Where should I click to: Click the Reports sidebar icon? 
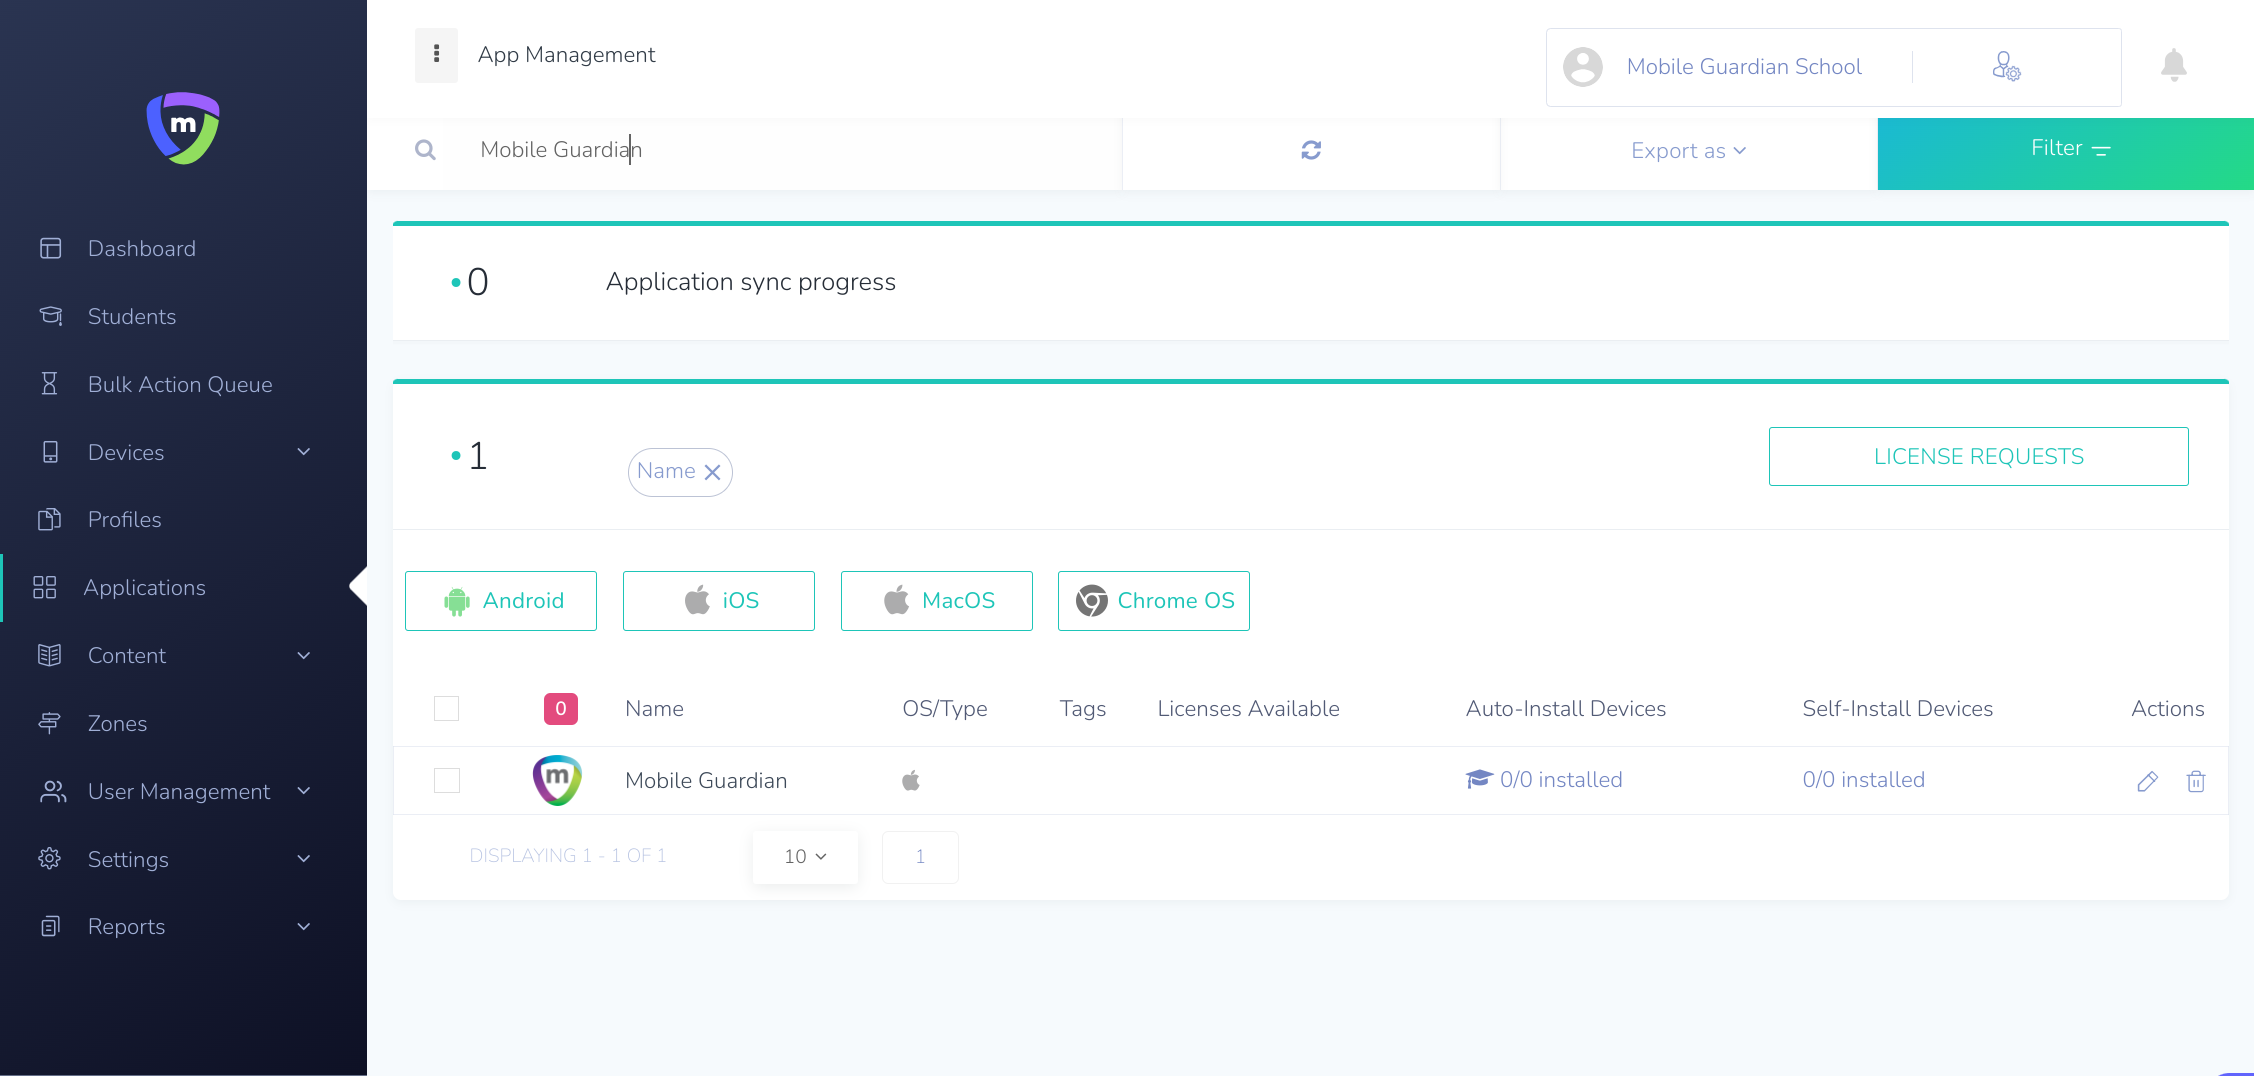tap(50, 926)
